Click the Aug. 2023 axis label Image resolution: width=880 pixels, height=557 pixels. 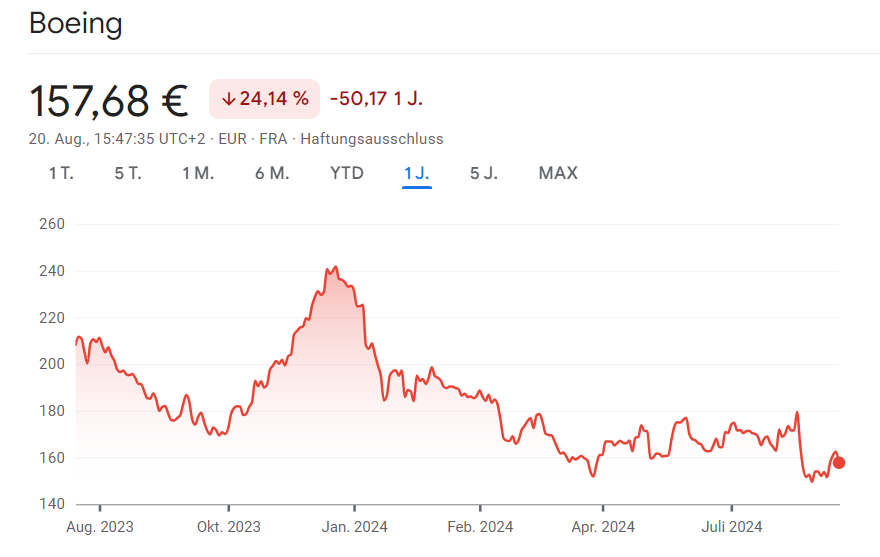point(100,527)
